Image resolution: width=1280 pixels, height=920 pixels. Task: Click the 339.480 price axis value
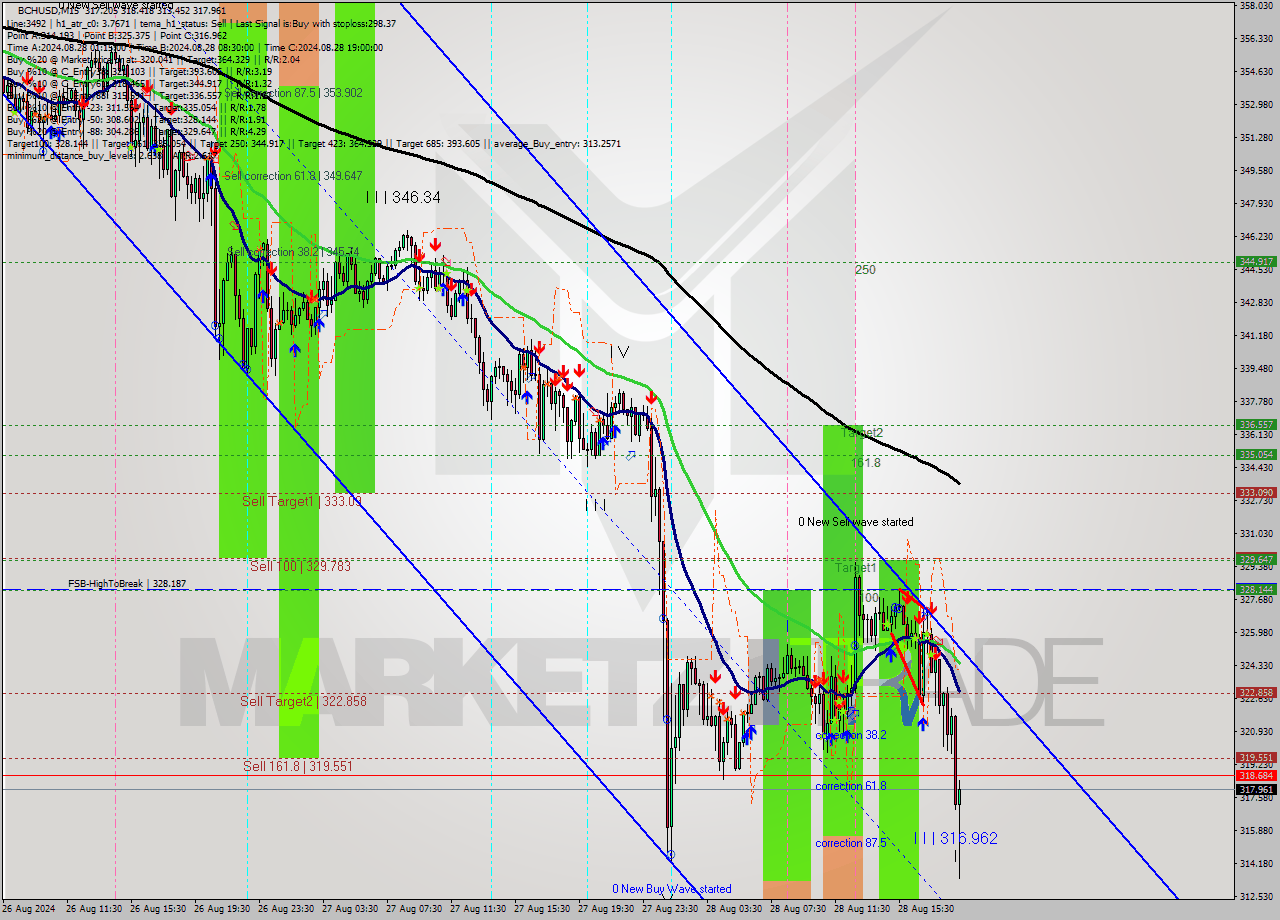1256,368
